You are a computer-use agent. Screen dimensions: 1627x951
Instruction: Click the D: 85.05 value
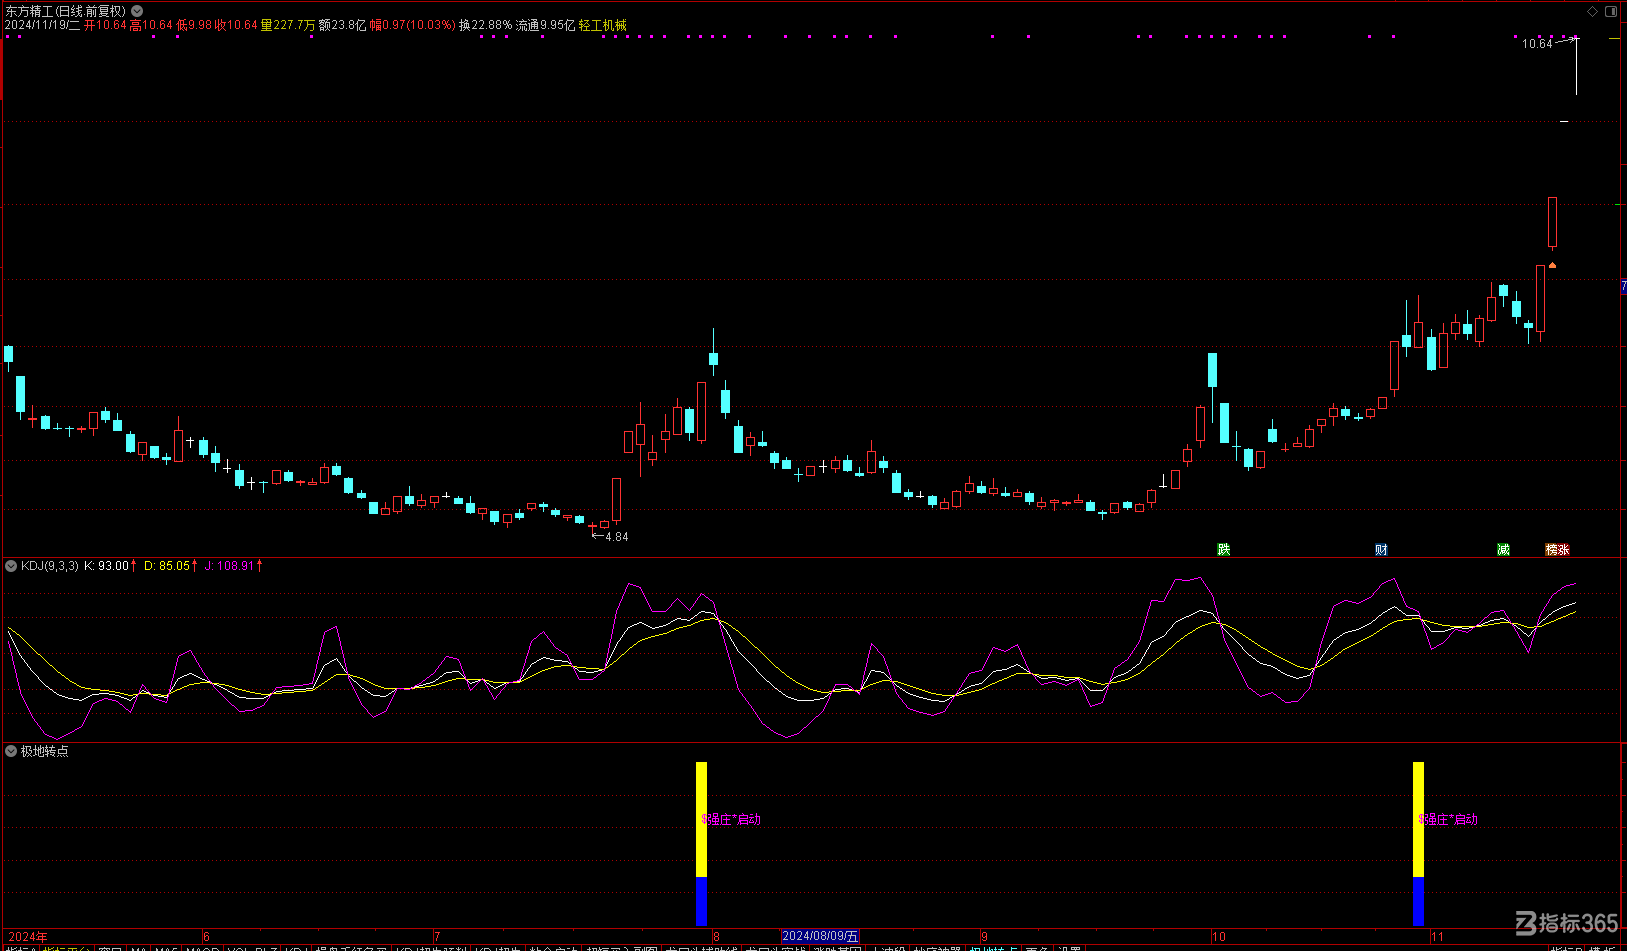pos(167,566)
